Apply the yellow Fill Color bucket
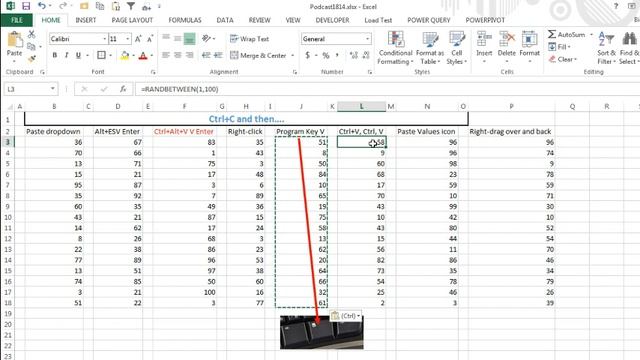Viewport: 640px width, 360px height. (125, 56)
